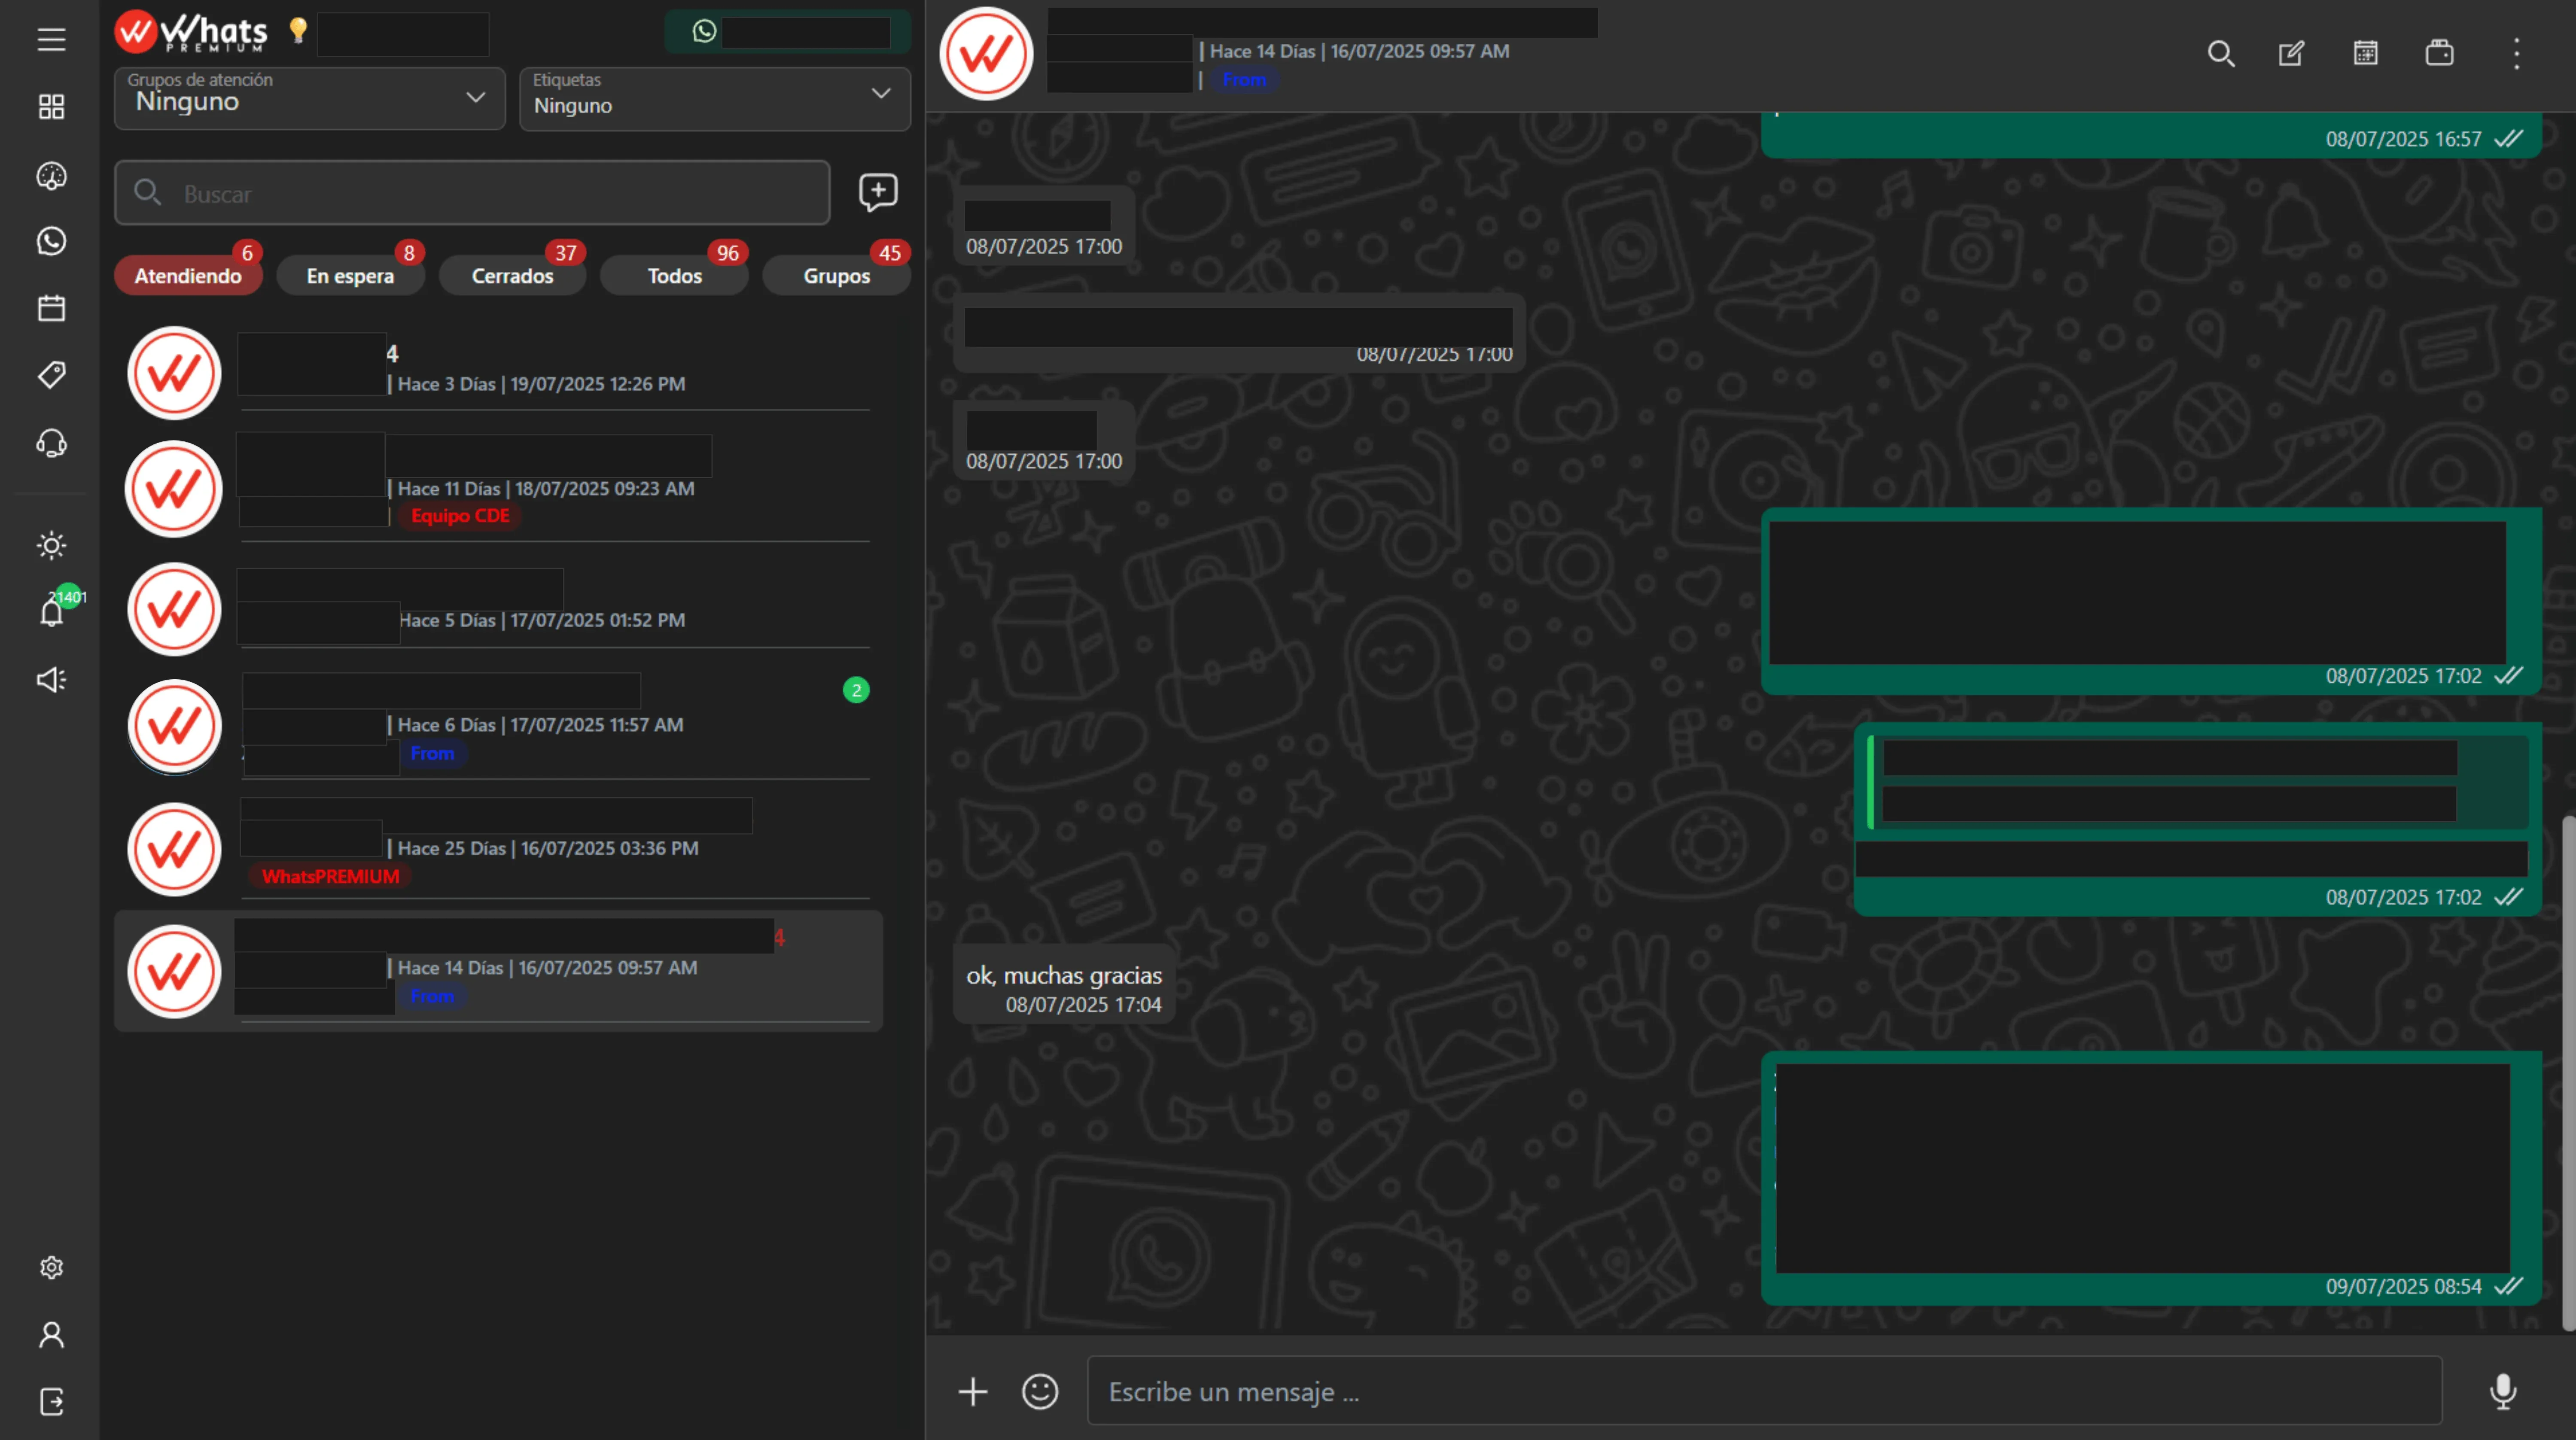This screenshot has width=2576, height=1440.
Task: Open the headset support icon in sidebar
Action: (51, 443)
